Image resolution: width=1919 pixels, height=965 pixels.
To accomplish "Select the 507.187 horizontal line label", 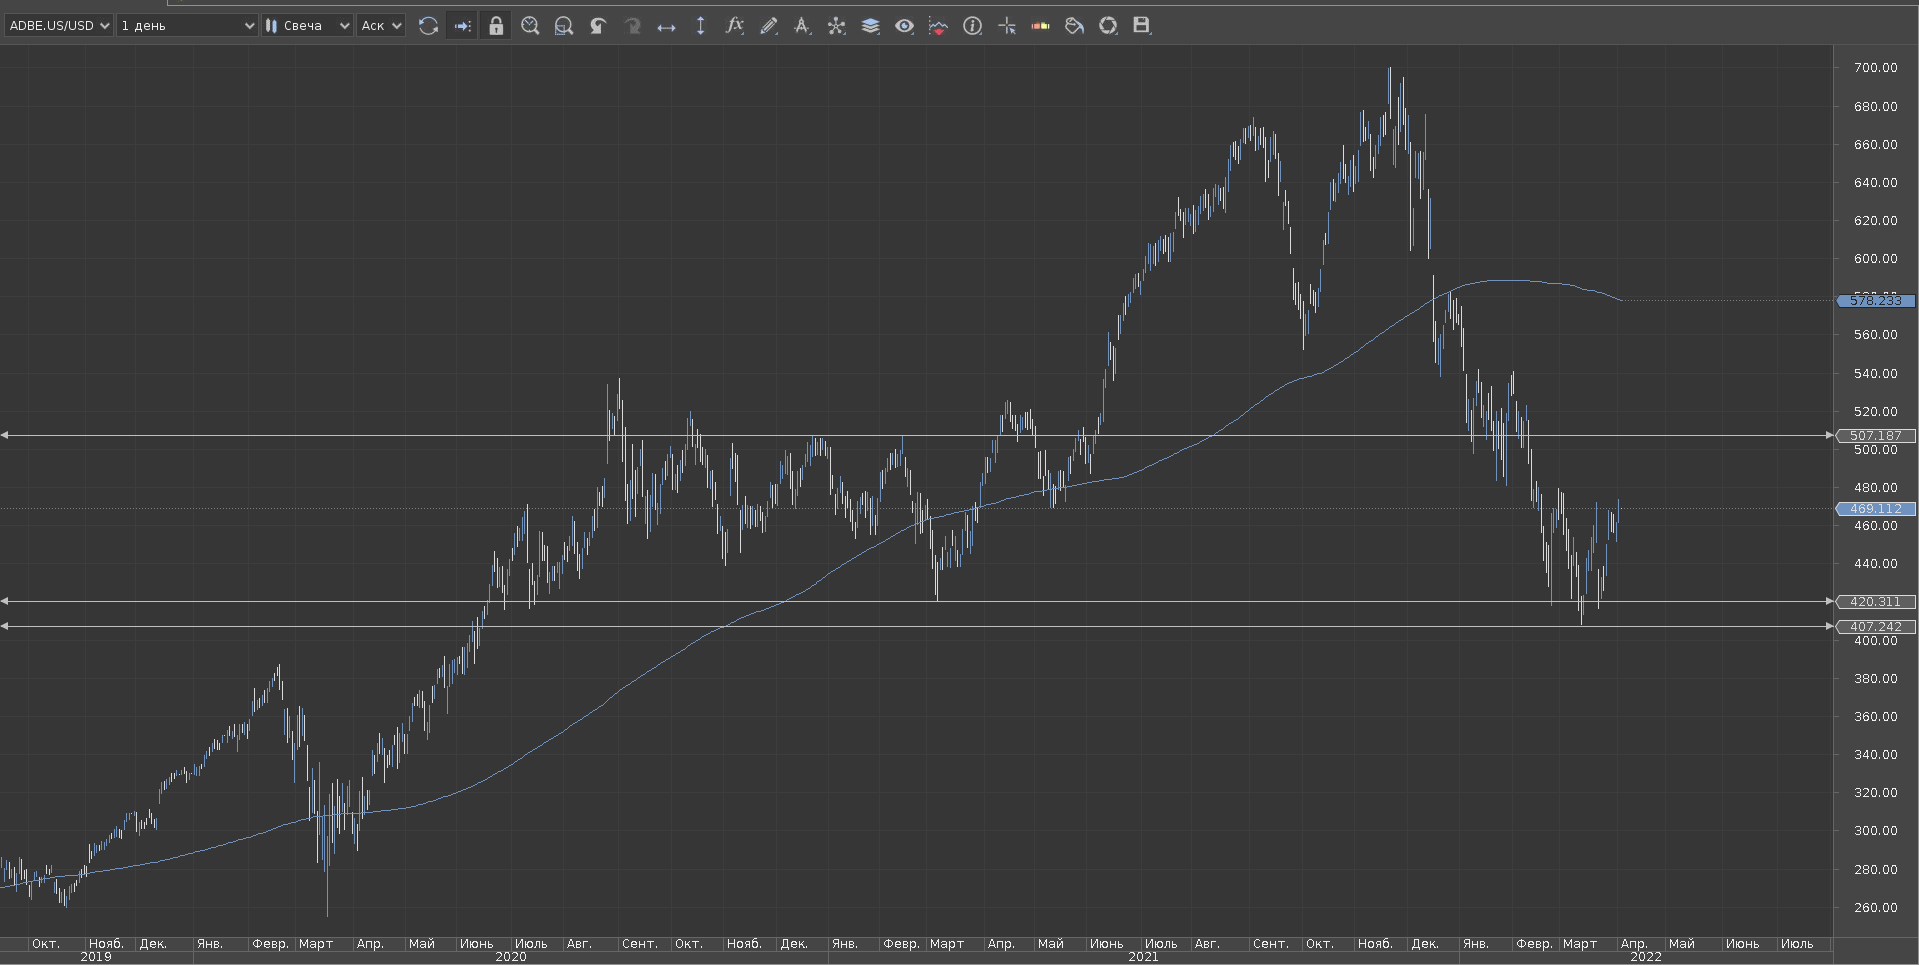I will (x=1876, y=435).
